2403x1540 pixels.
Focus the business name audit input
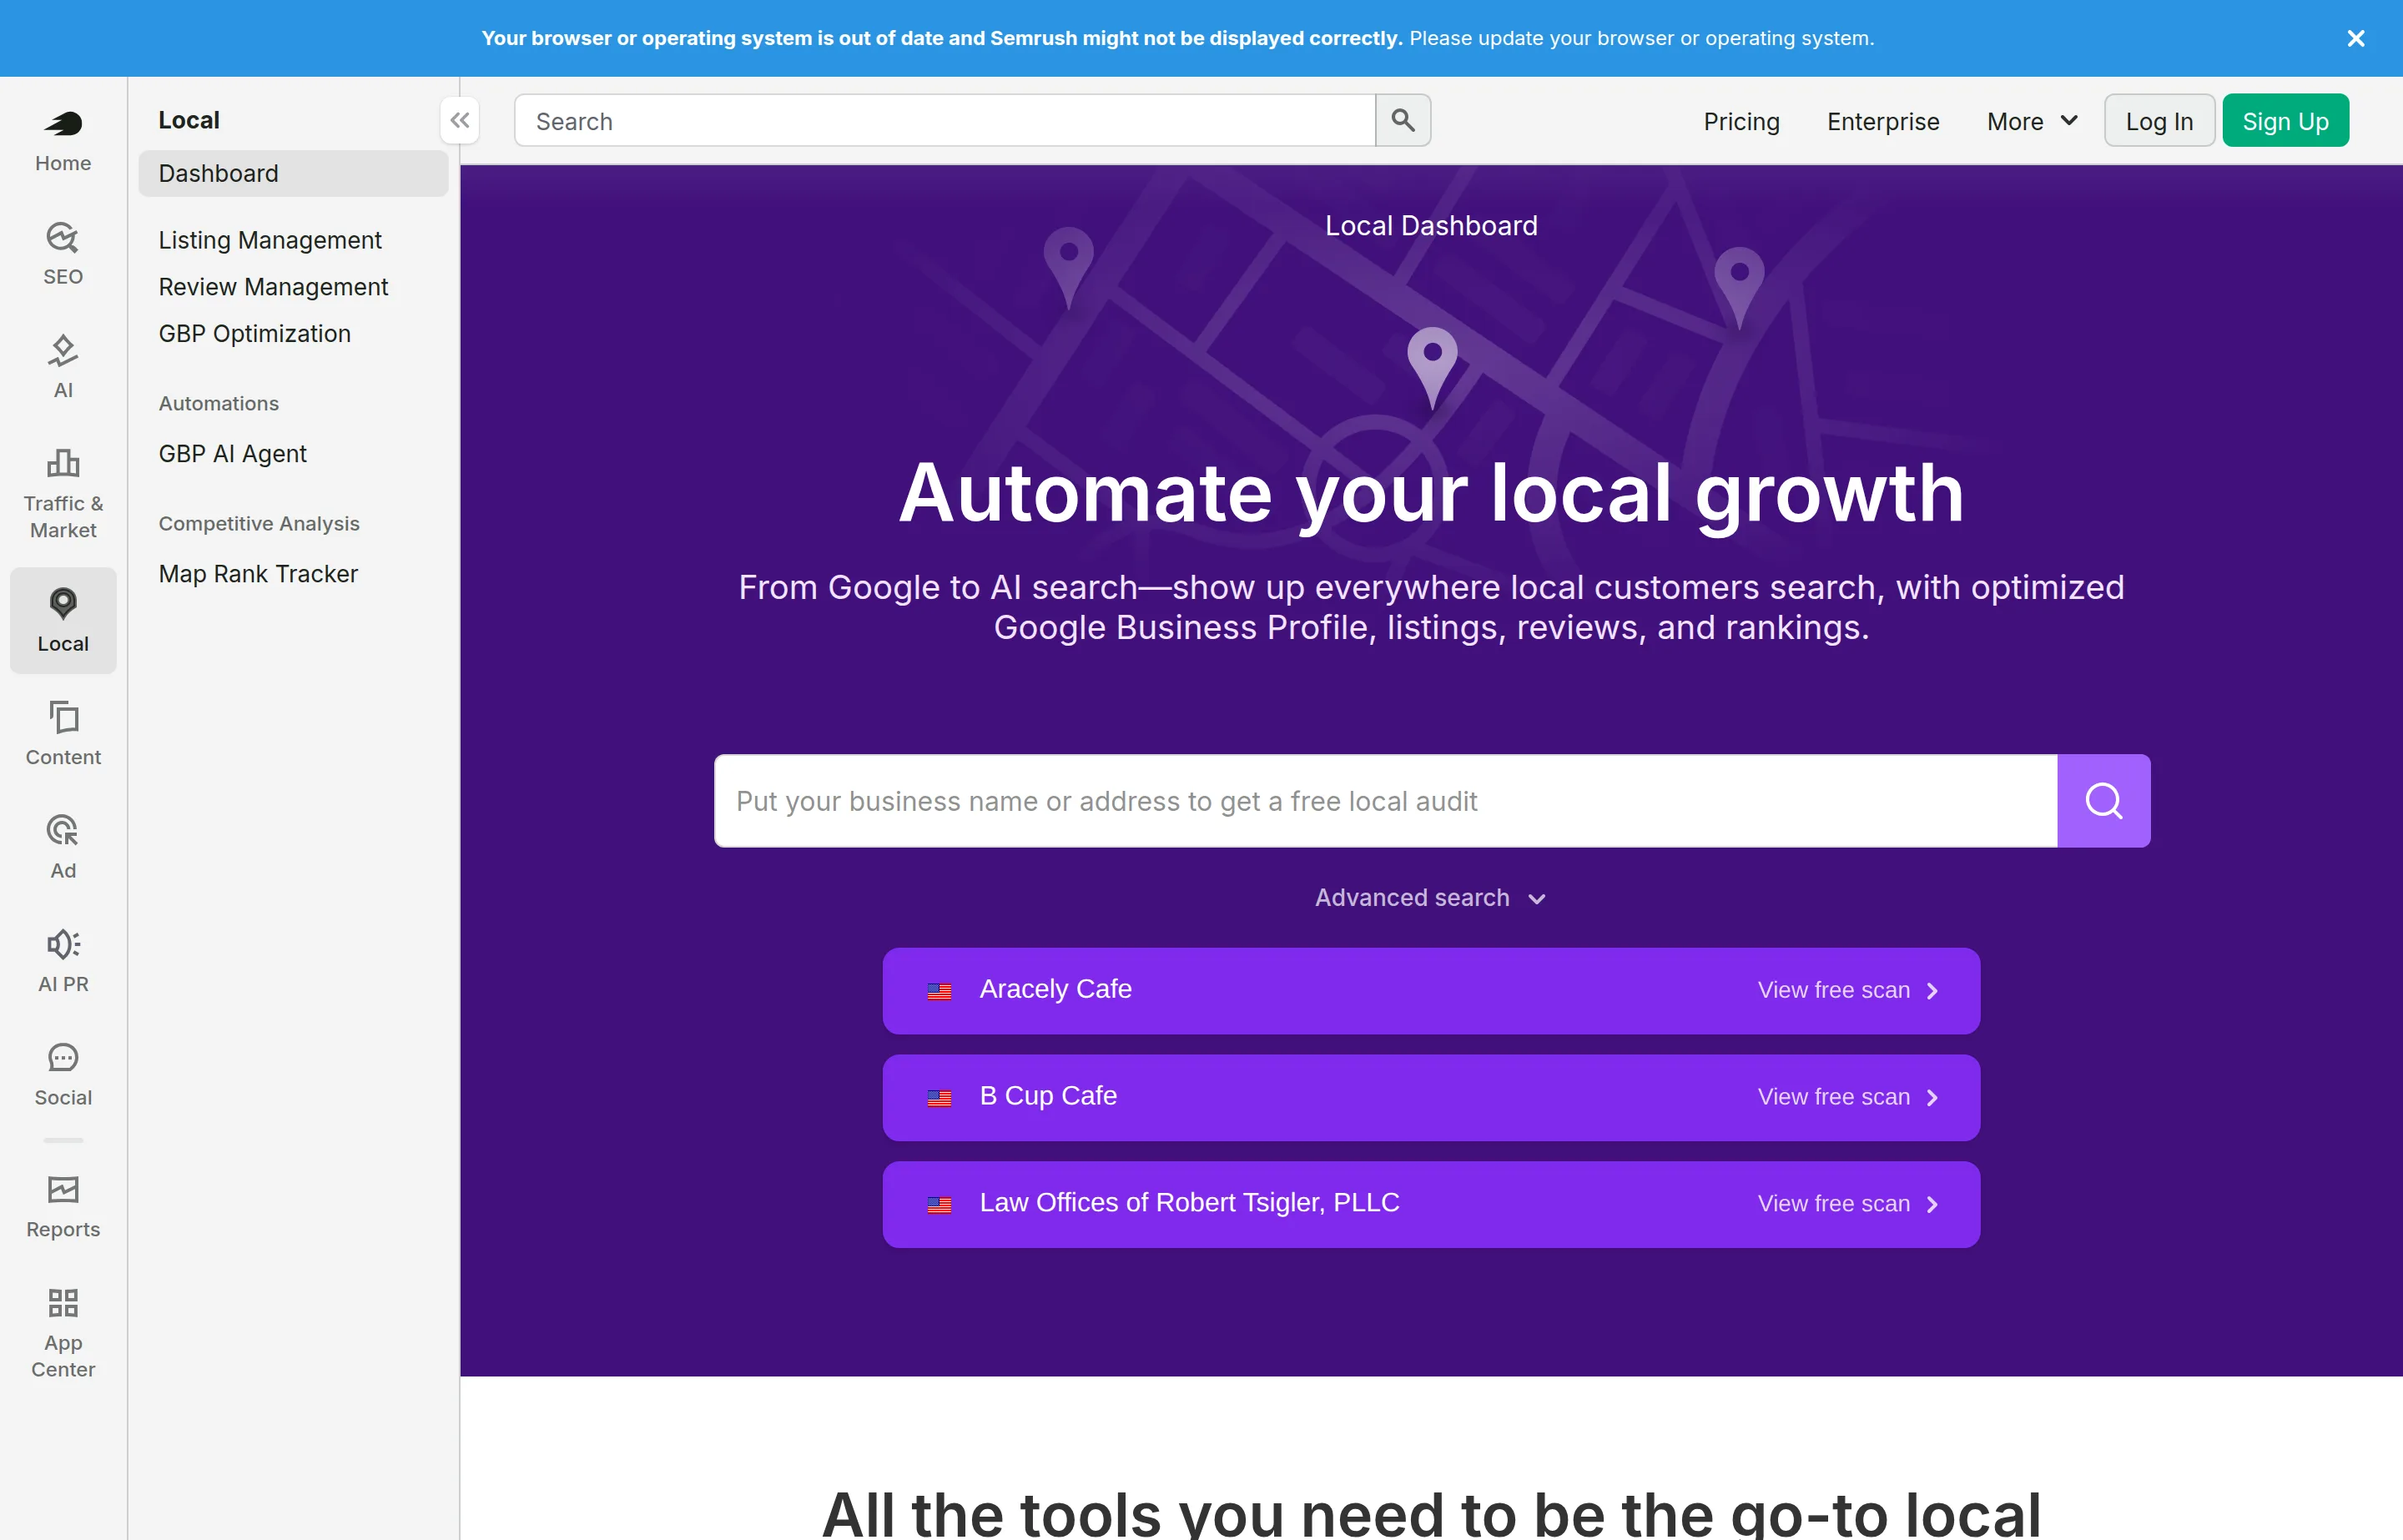click(x=1386, y=801)
